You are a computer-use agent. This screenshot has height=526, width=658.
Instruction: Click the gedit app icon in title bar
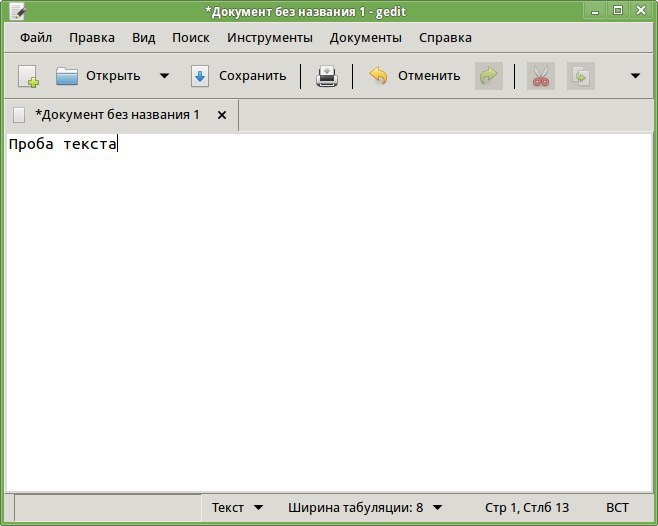pos(17,11)
